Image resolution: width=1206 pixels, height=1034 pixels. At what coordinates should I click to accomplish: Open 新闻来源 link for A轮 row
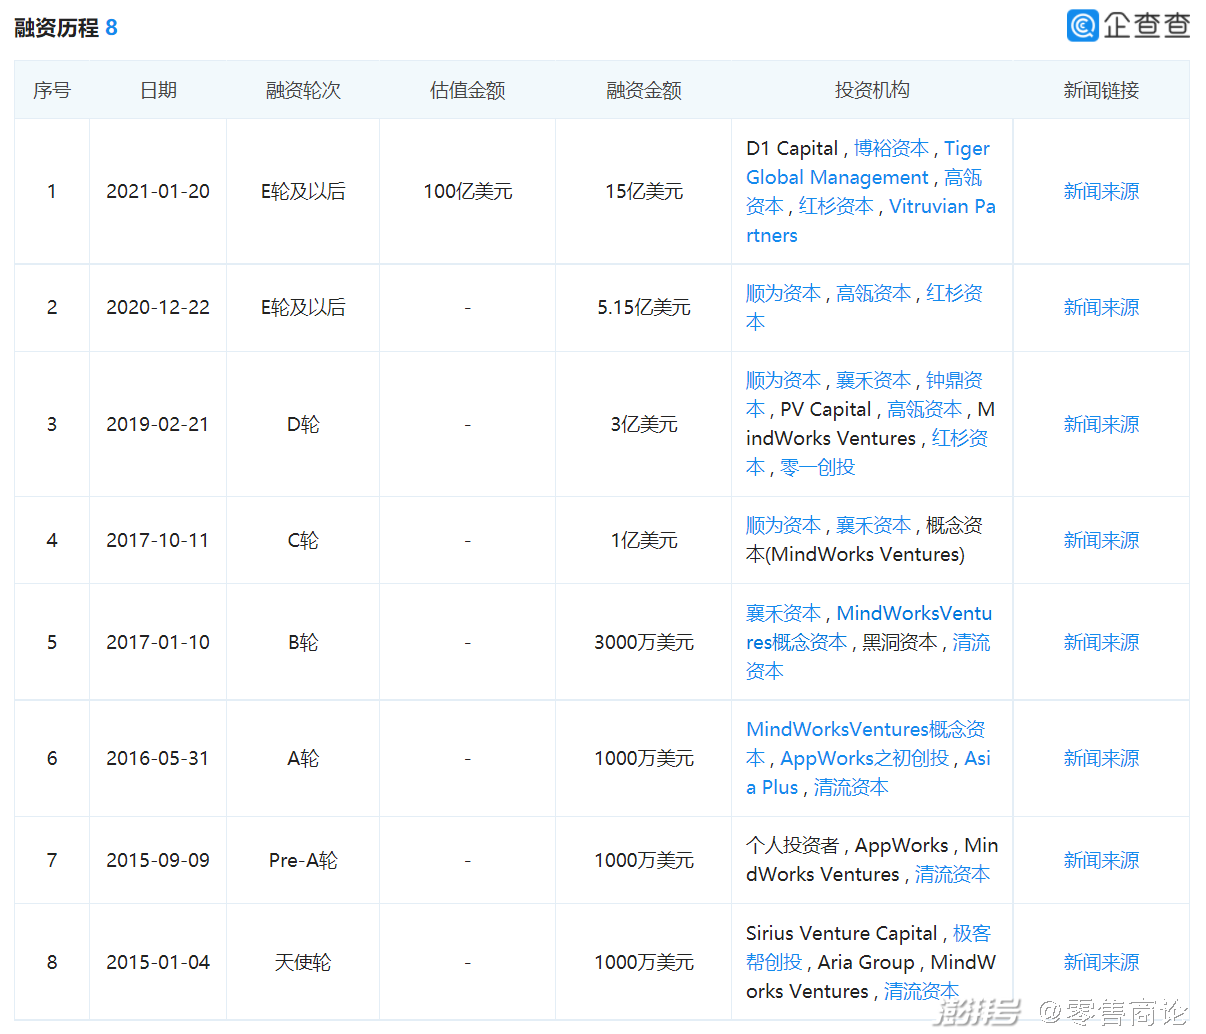coord(1101,758)
